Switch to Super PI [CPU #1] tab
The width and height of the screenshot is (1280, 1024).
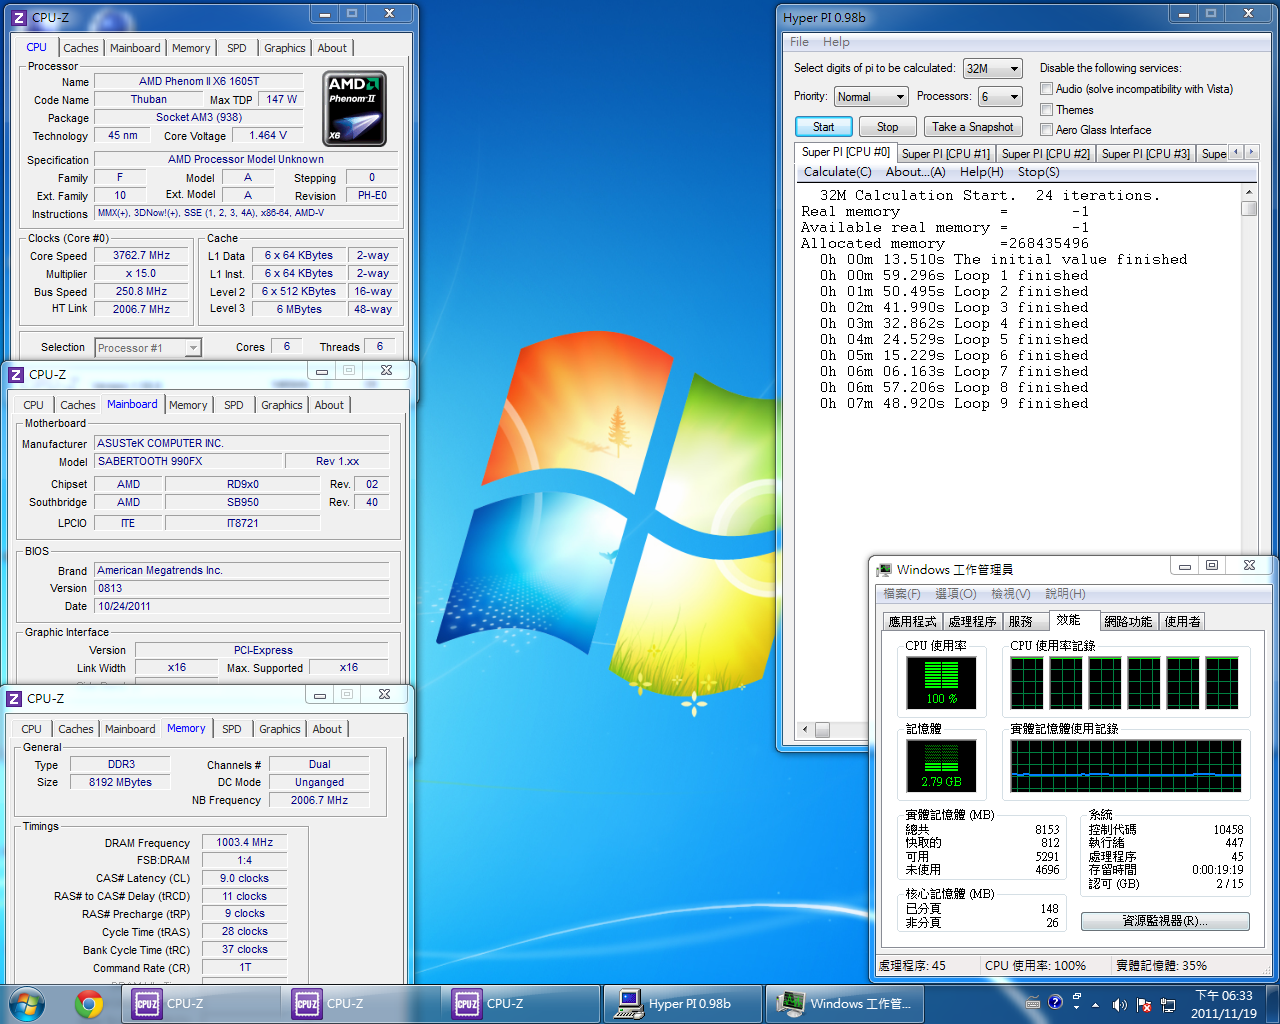tap(945, 153)
